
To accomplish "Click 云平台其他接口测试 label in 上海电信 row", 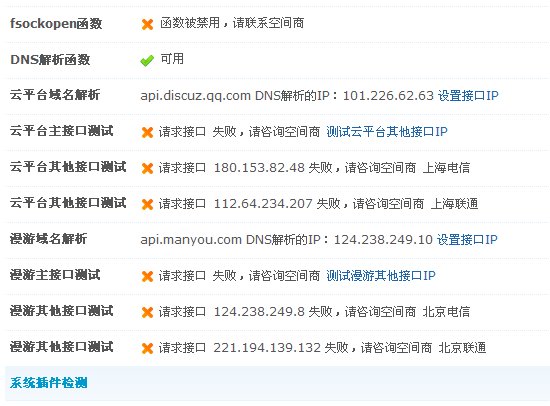I will pyautogui.click(x=68, y=167).
